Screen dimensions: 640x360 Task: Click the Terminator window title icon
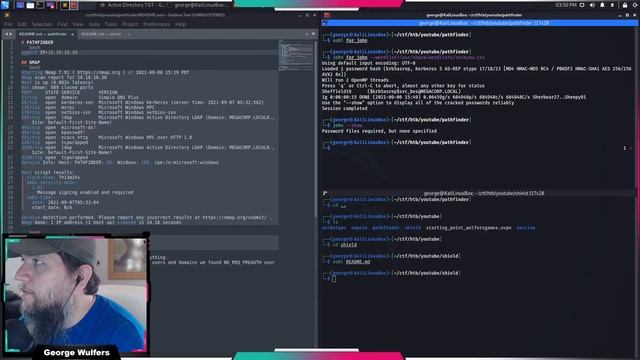pyautogui.click(x=327, y=15)
